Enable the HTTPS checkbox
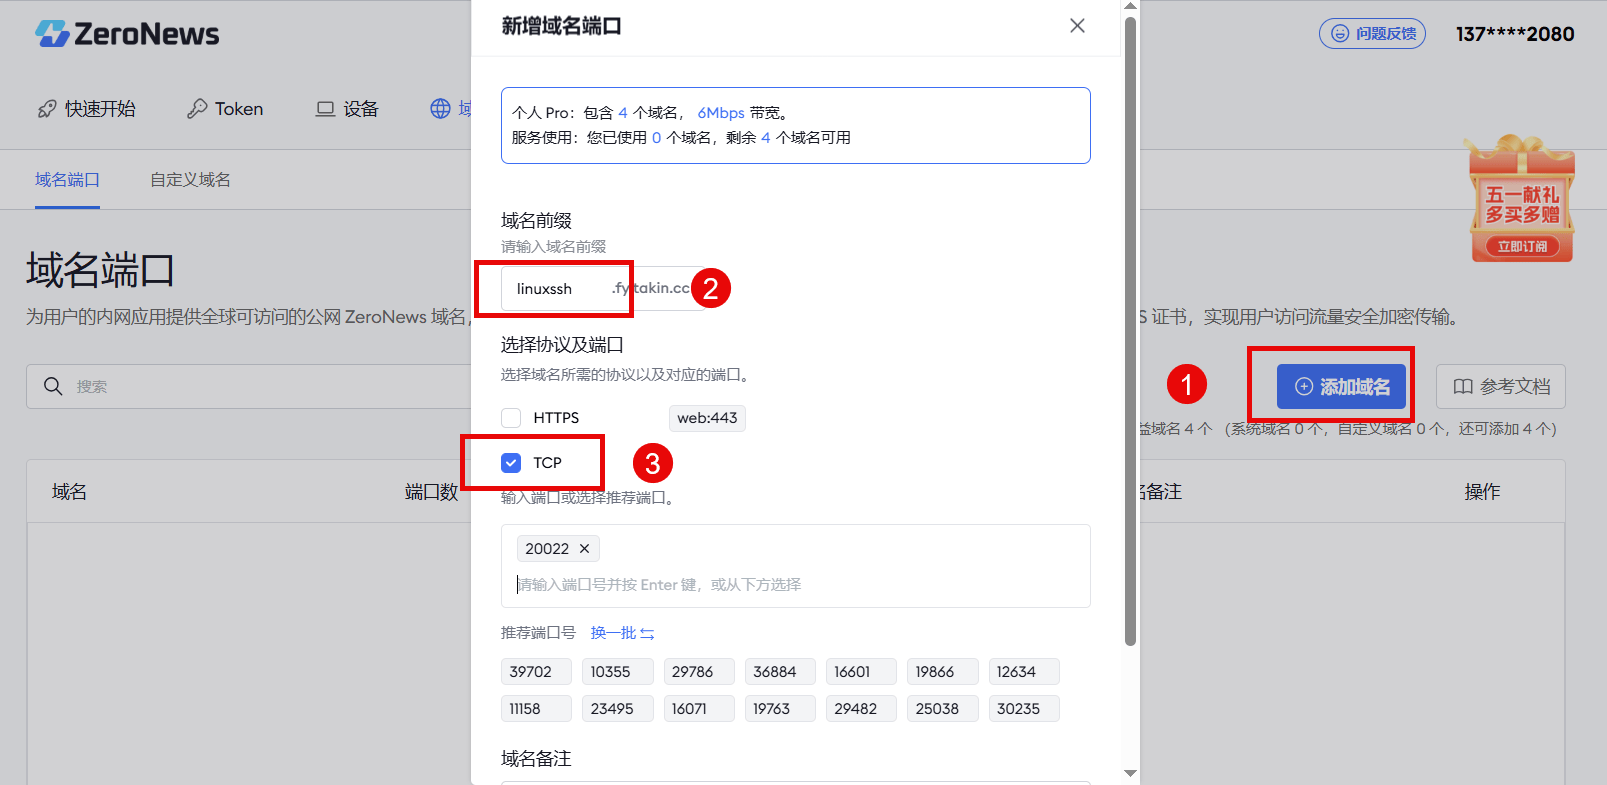This screenshot has width=1607, height=785. click(x=511, y=418)
